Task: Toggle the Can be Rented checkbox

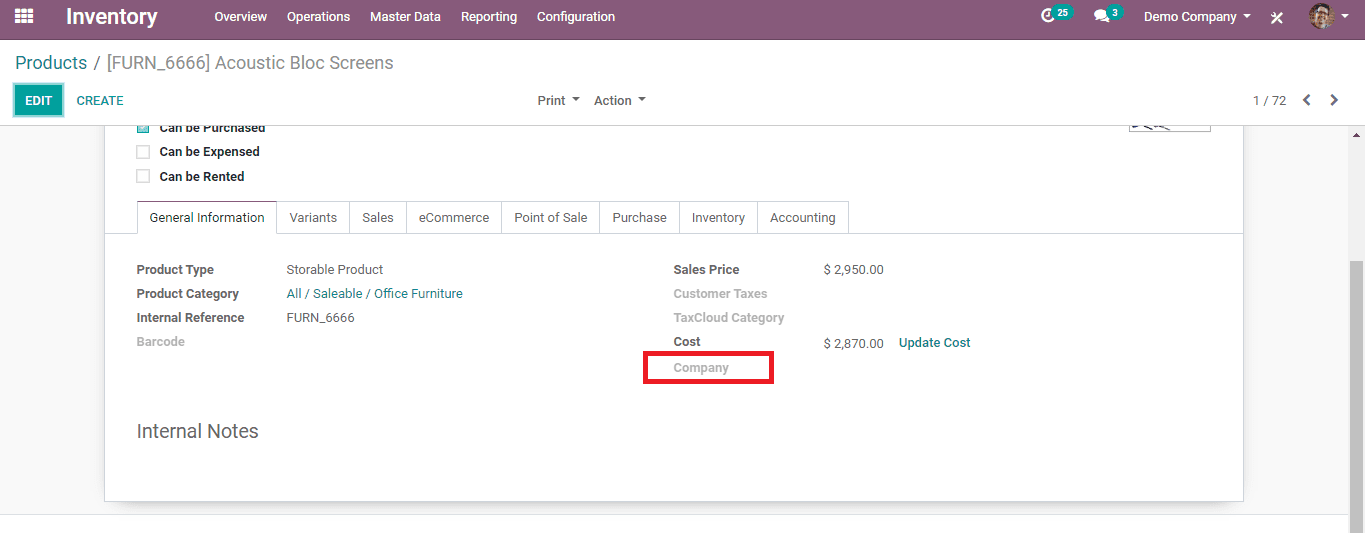Action: pyautogui.click(x=143, y=176)
